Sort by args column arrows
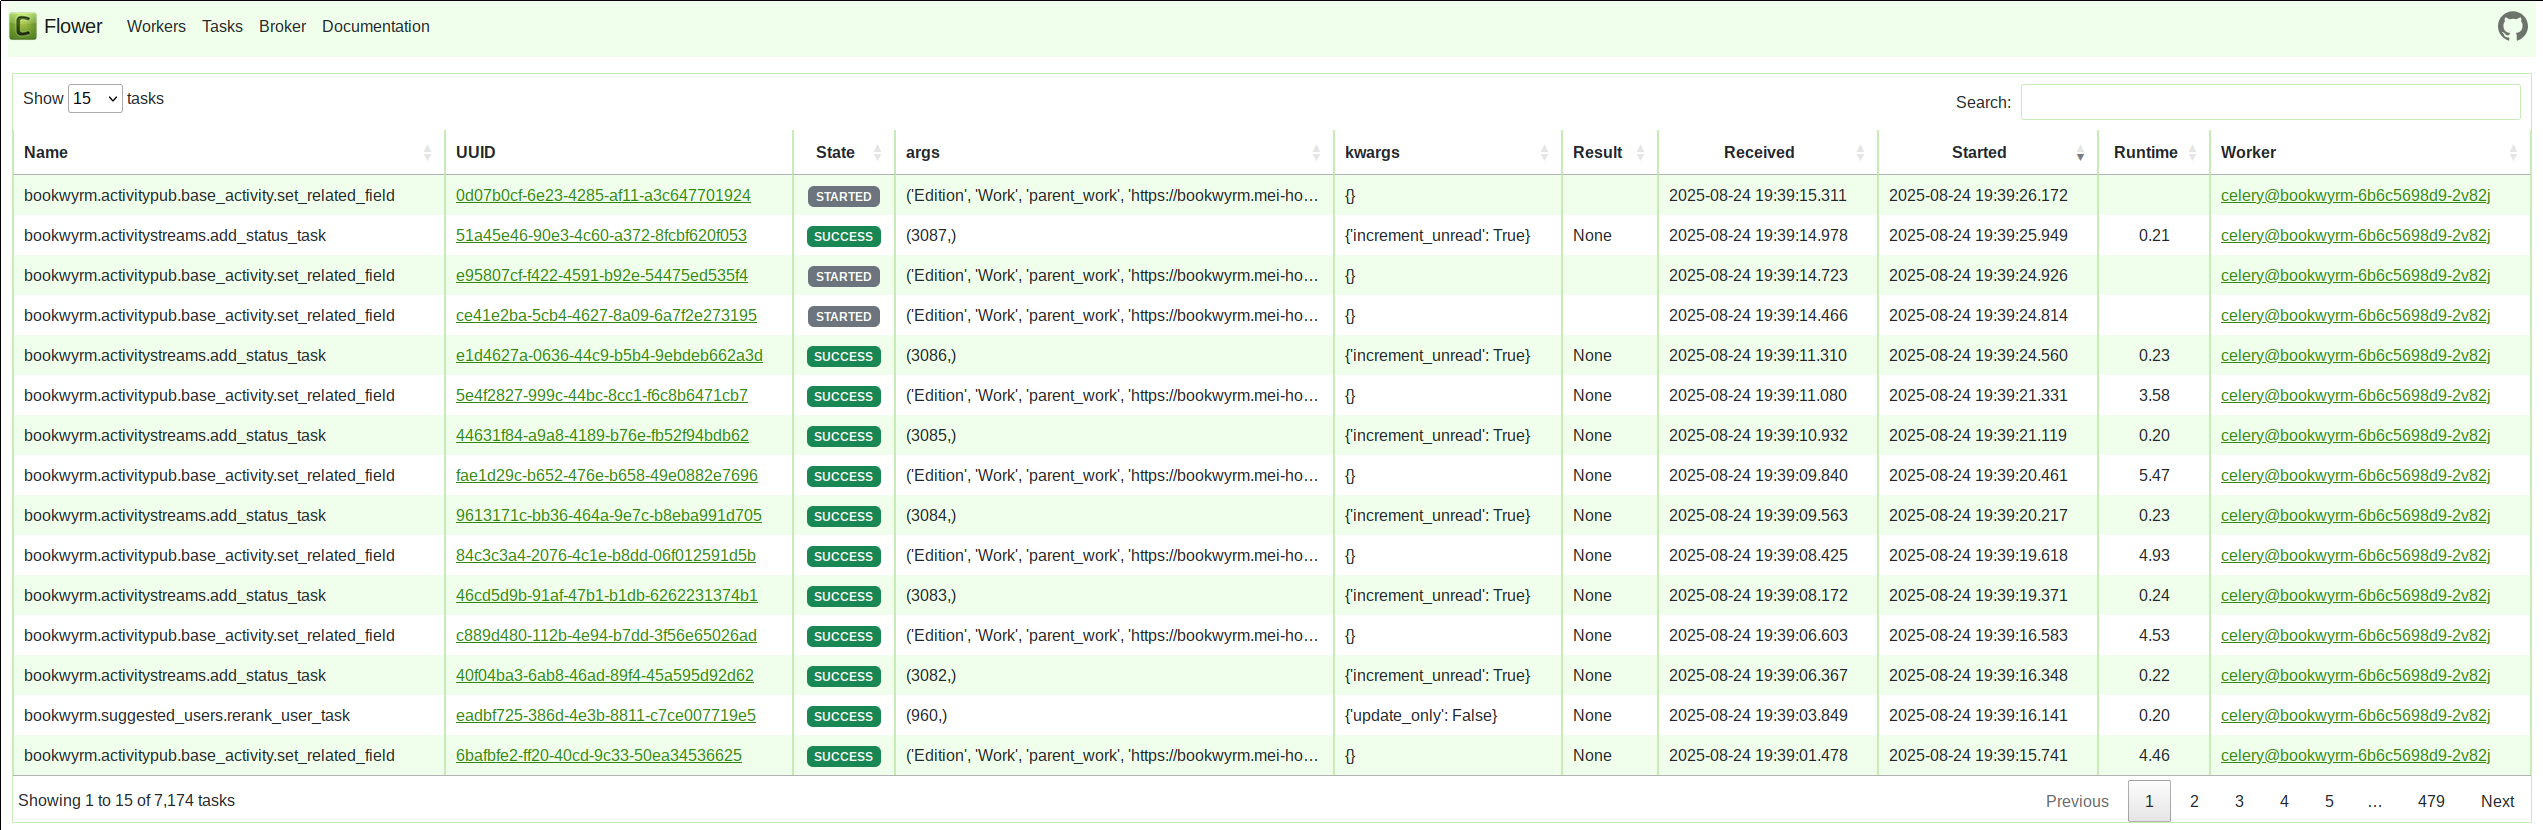 [1316, 153]
